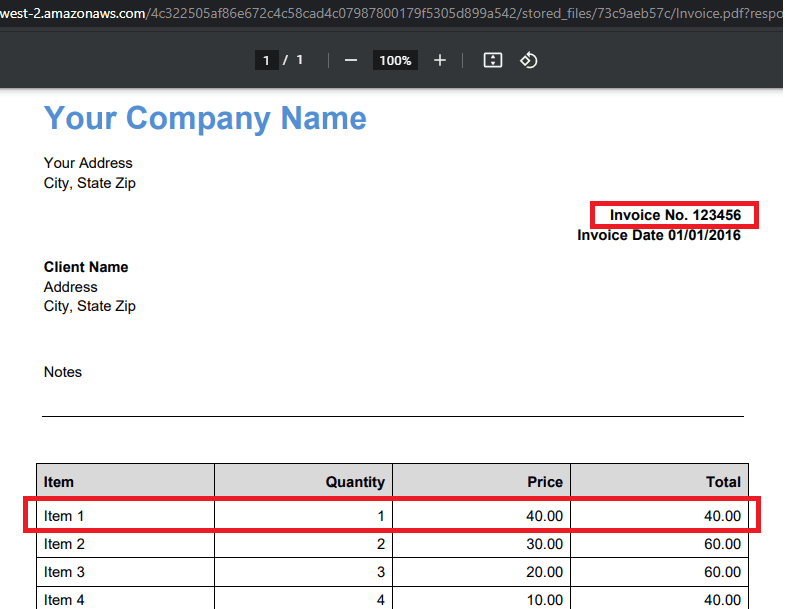Image resolution: width=785 pixels, height=609 pixels.
Task: Click the Total column header
Action: click(723, 482)
